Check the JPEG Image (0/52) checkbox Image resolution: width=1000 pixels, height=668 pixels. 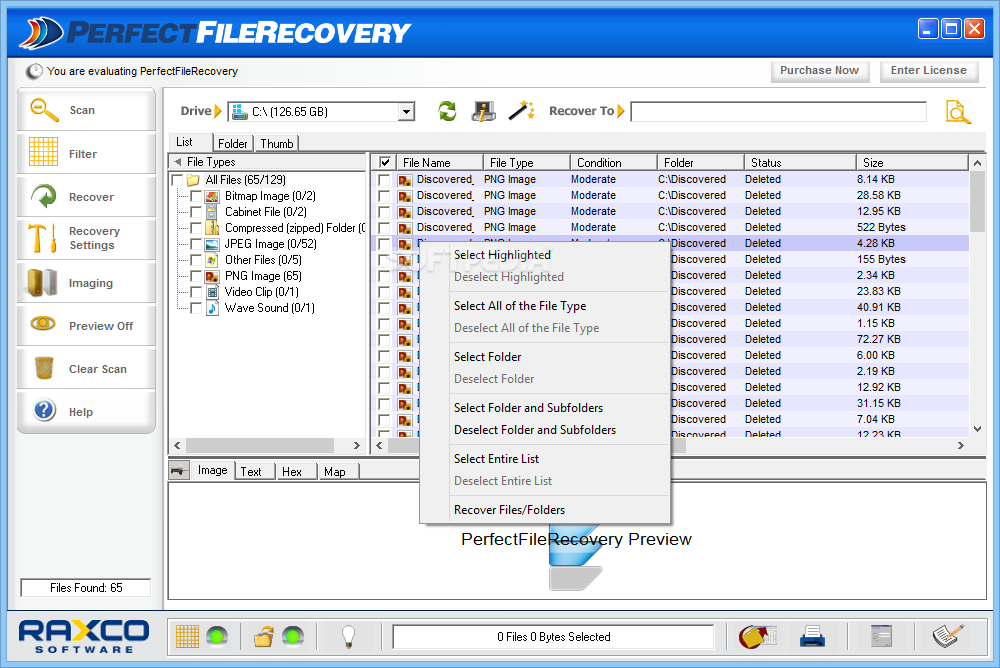pyautogui.click(x=196, y=244)
